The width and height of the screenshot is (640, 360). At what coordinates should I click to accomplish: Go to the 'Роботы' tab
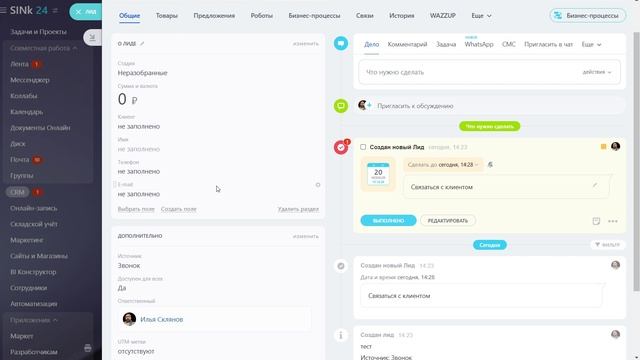pyautogui.click(x=262, y=16)
